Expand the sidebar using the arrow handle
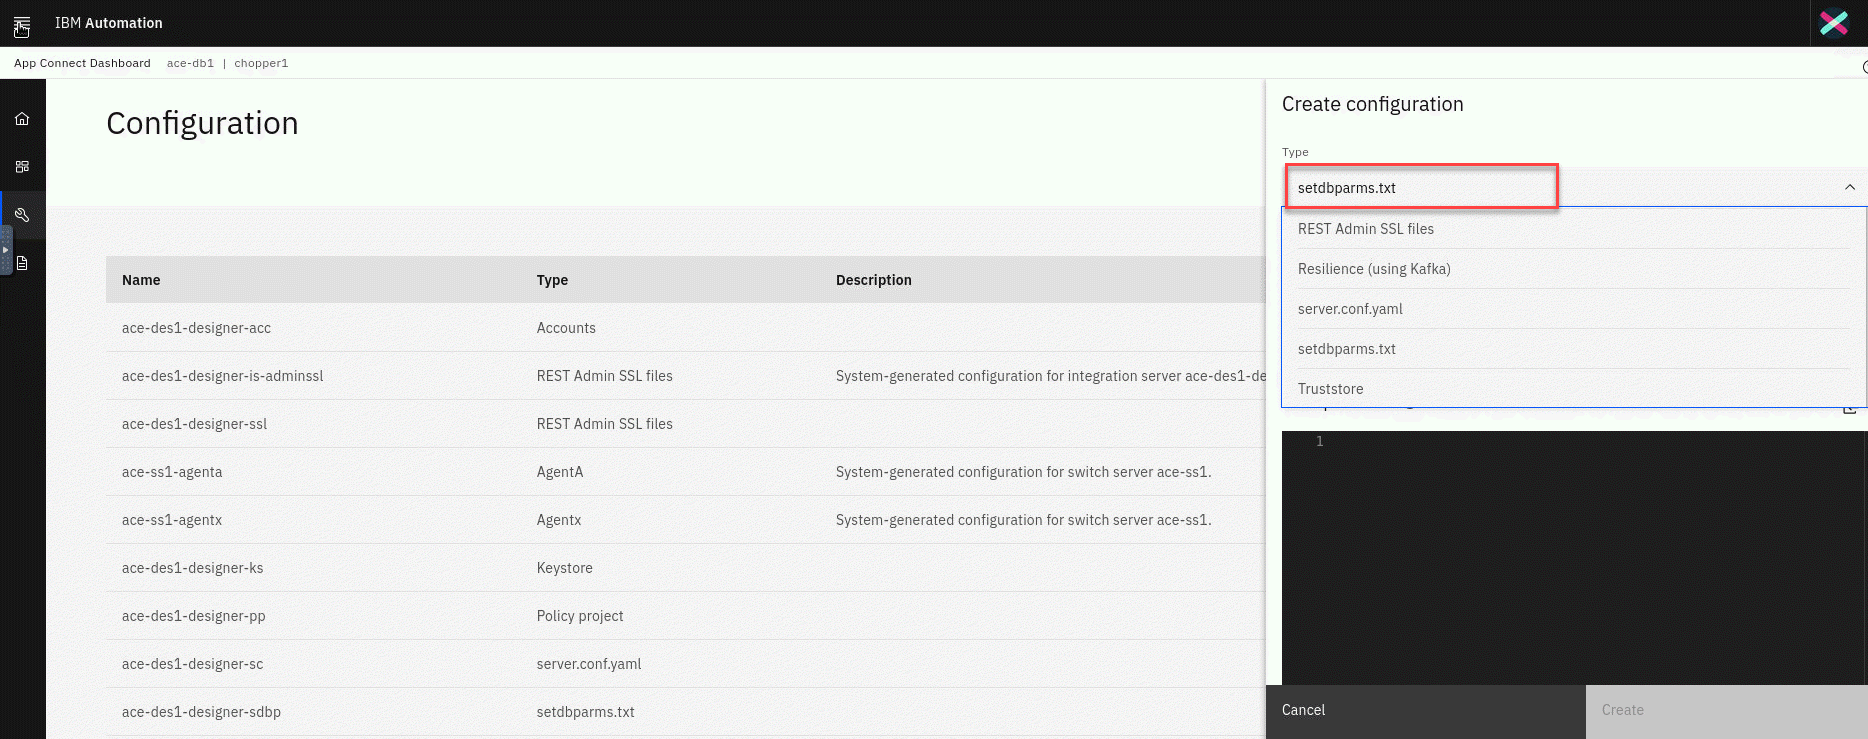 click(x=6, y=250)
